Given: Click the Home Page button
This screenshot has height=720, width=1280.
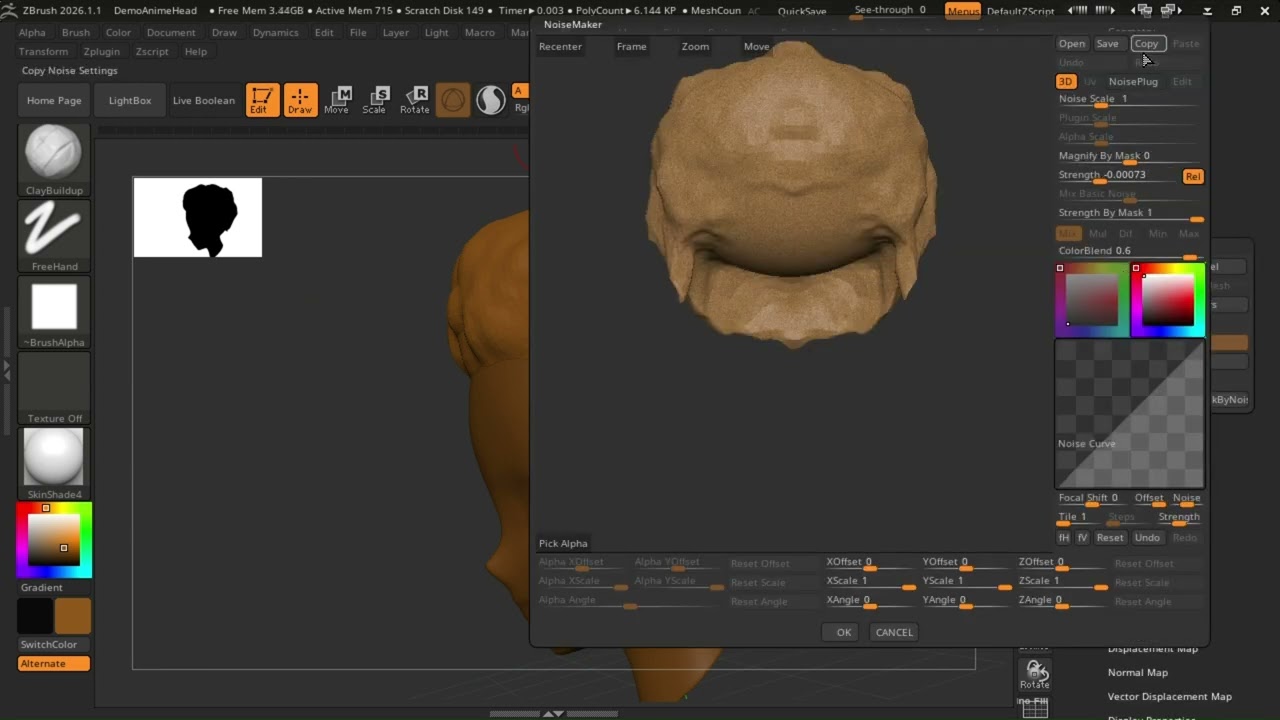Looking at the screenshot, I should pyautogui.click(x=54, y=100).
